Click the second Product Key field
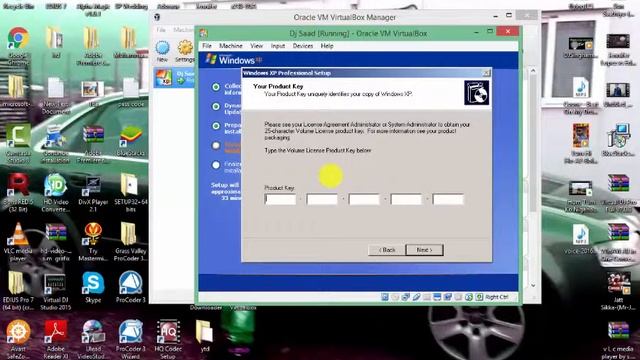Viewport: 640px width, 360px height. [322, 199]
